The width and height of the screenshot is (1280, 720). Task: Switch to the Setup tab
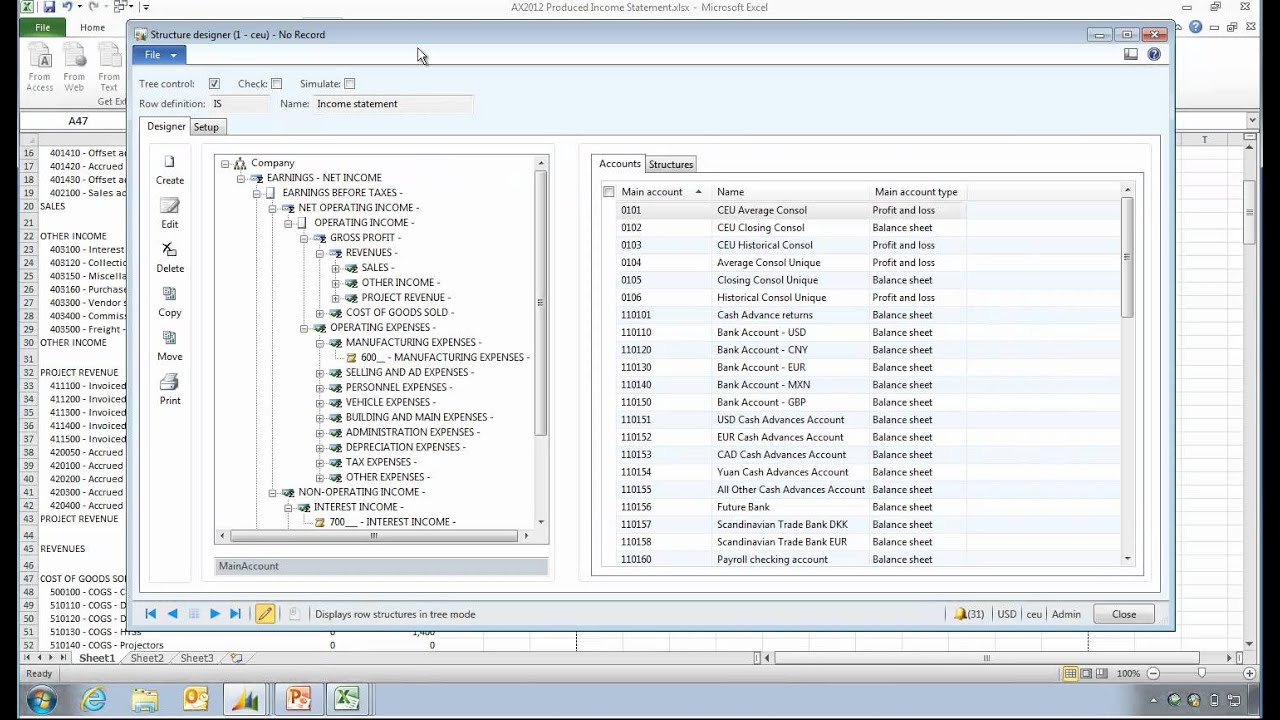tap(206, 127)
